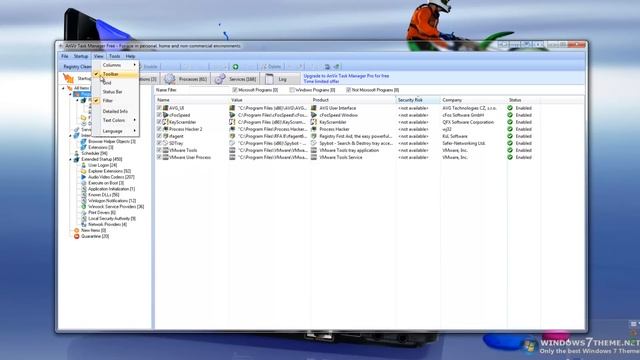The height and width of the screenshot is (360, 640).
Task: Select the Known DLLs tree item
Action: [x=104, y=195]
